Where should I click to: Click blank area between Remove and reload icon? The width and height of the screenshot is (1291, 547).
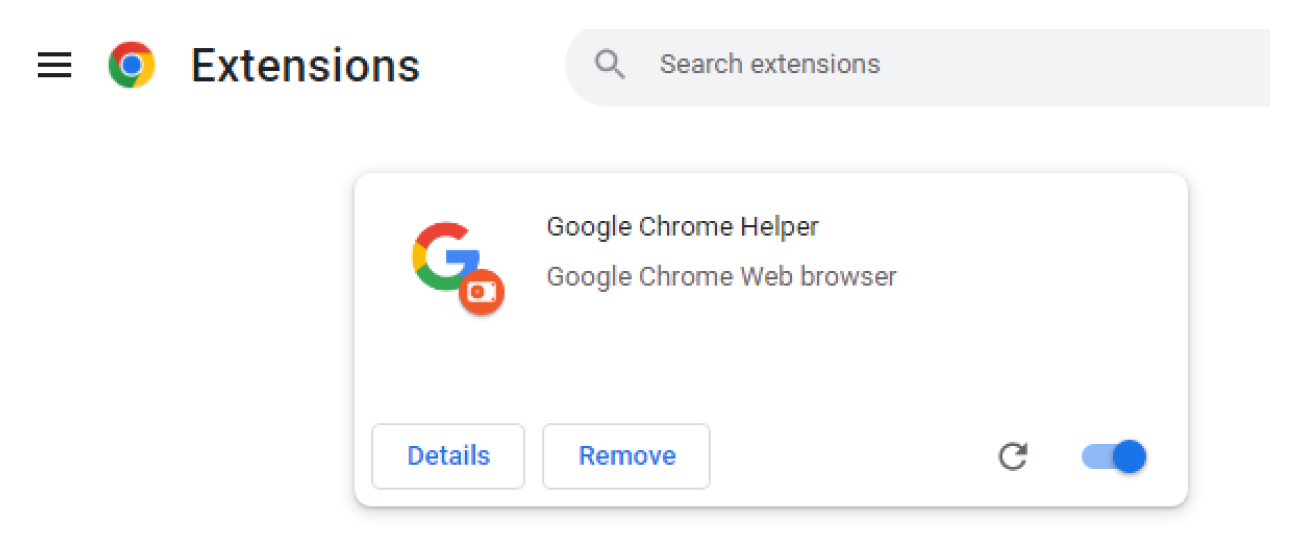point(850,457)
